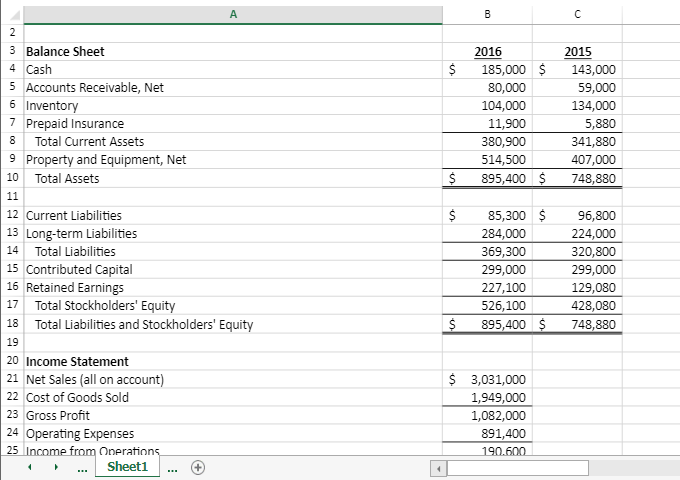Select retained earnings value 129,080
Viewport: 680px width, 480px height.
577,287
